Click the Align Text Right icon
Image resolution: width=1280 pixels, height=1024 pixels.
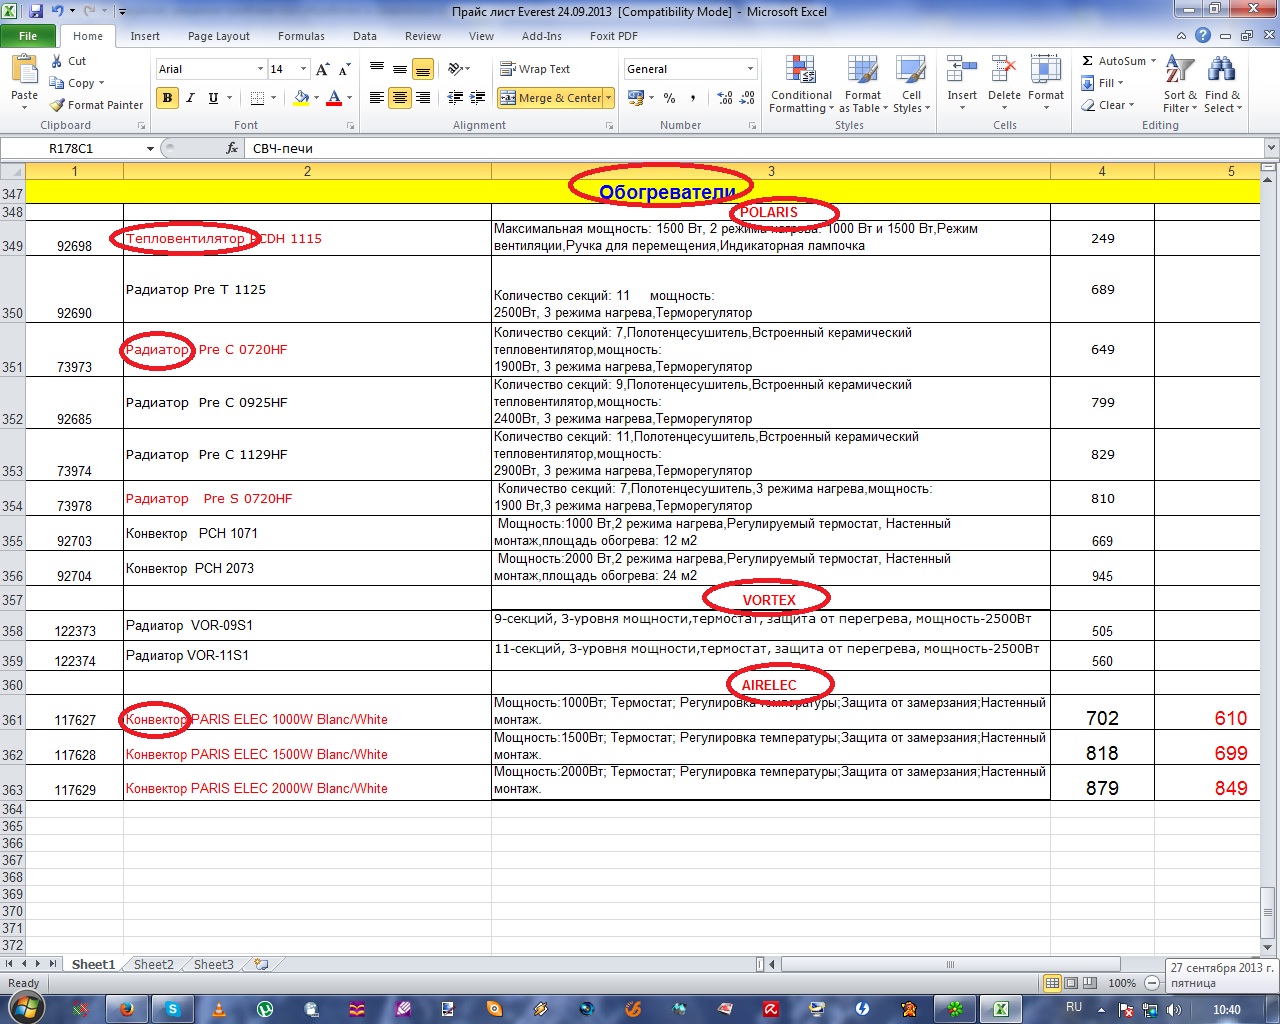[x=423, y=98]
